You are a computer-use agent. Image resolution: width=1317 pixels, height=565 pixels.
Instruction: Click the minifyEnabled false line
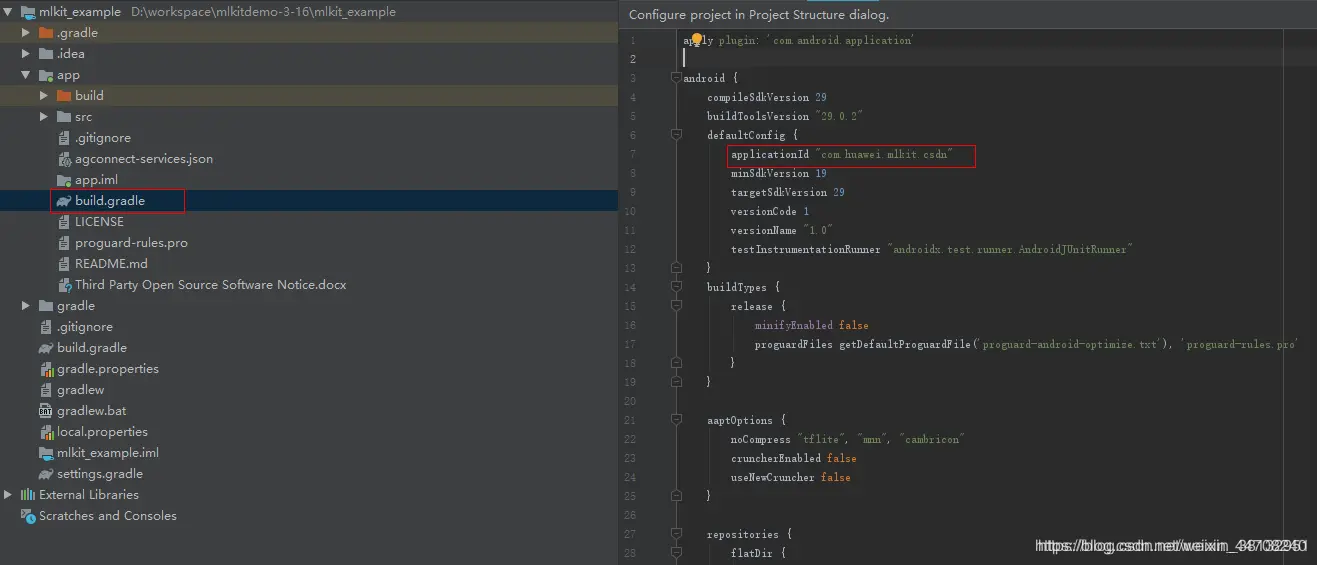[x=812, y=325]
